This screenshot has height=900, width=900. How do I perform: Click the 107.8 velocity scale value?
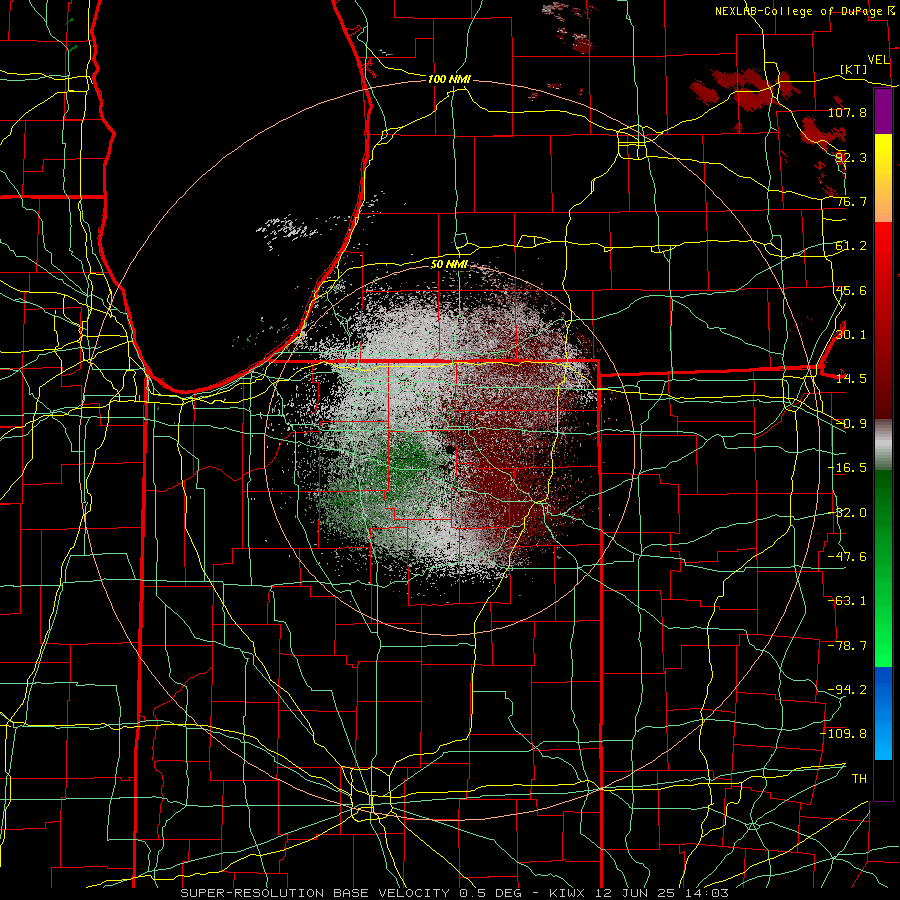[x=847, y=112]
